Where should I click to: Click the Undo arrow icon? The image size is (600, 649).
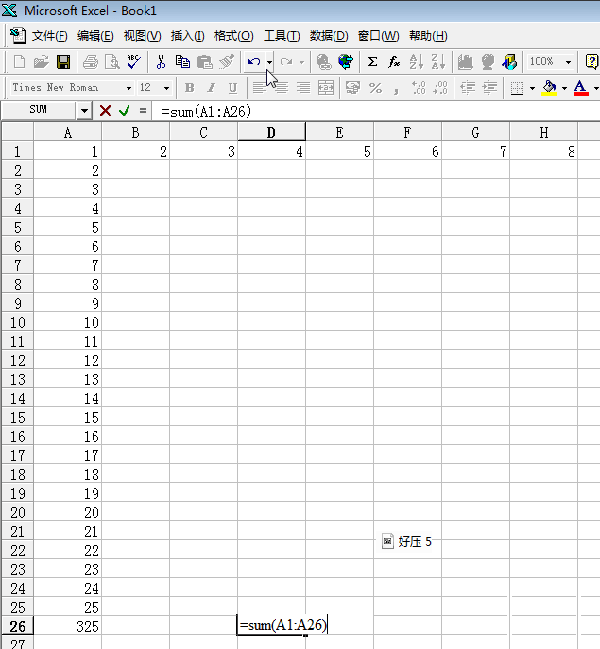(x=254, y=62)
